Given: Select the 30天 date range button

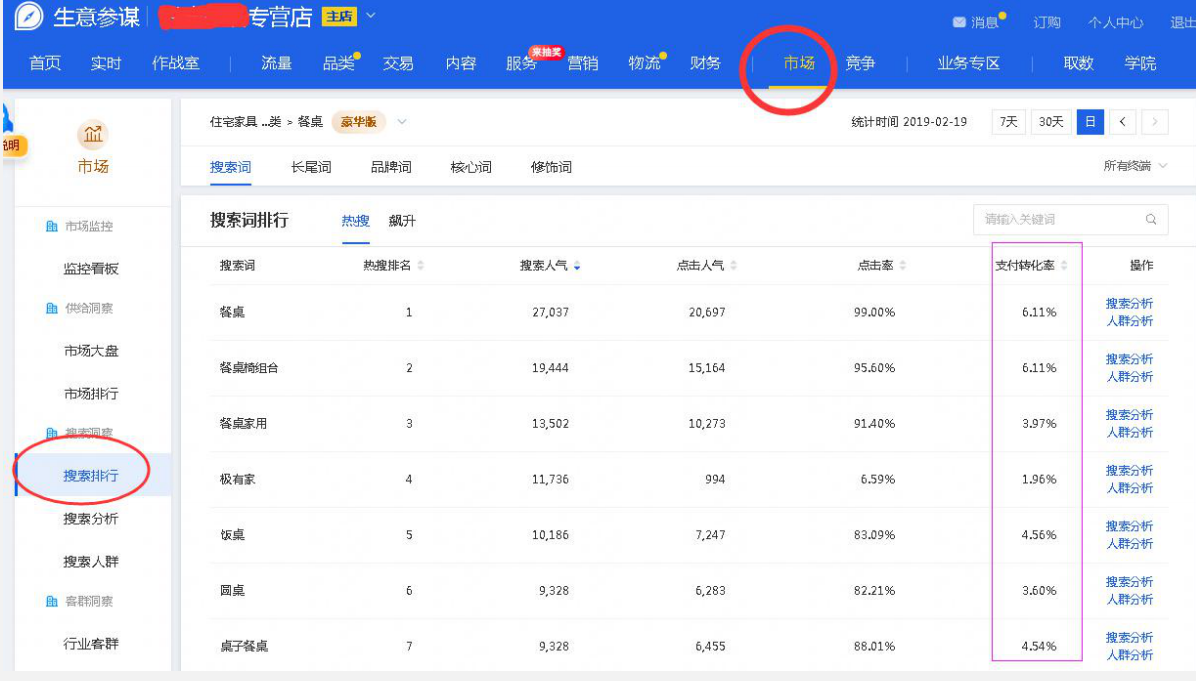Looking at the screenshot, I should pyautogui.click(x=1050, y=122).
